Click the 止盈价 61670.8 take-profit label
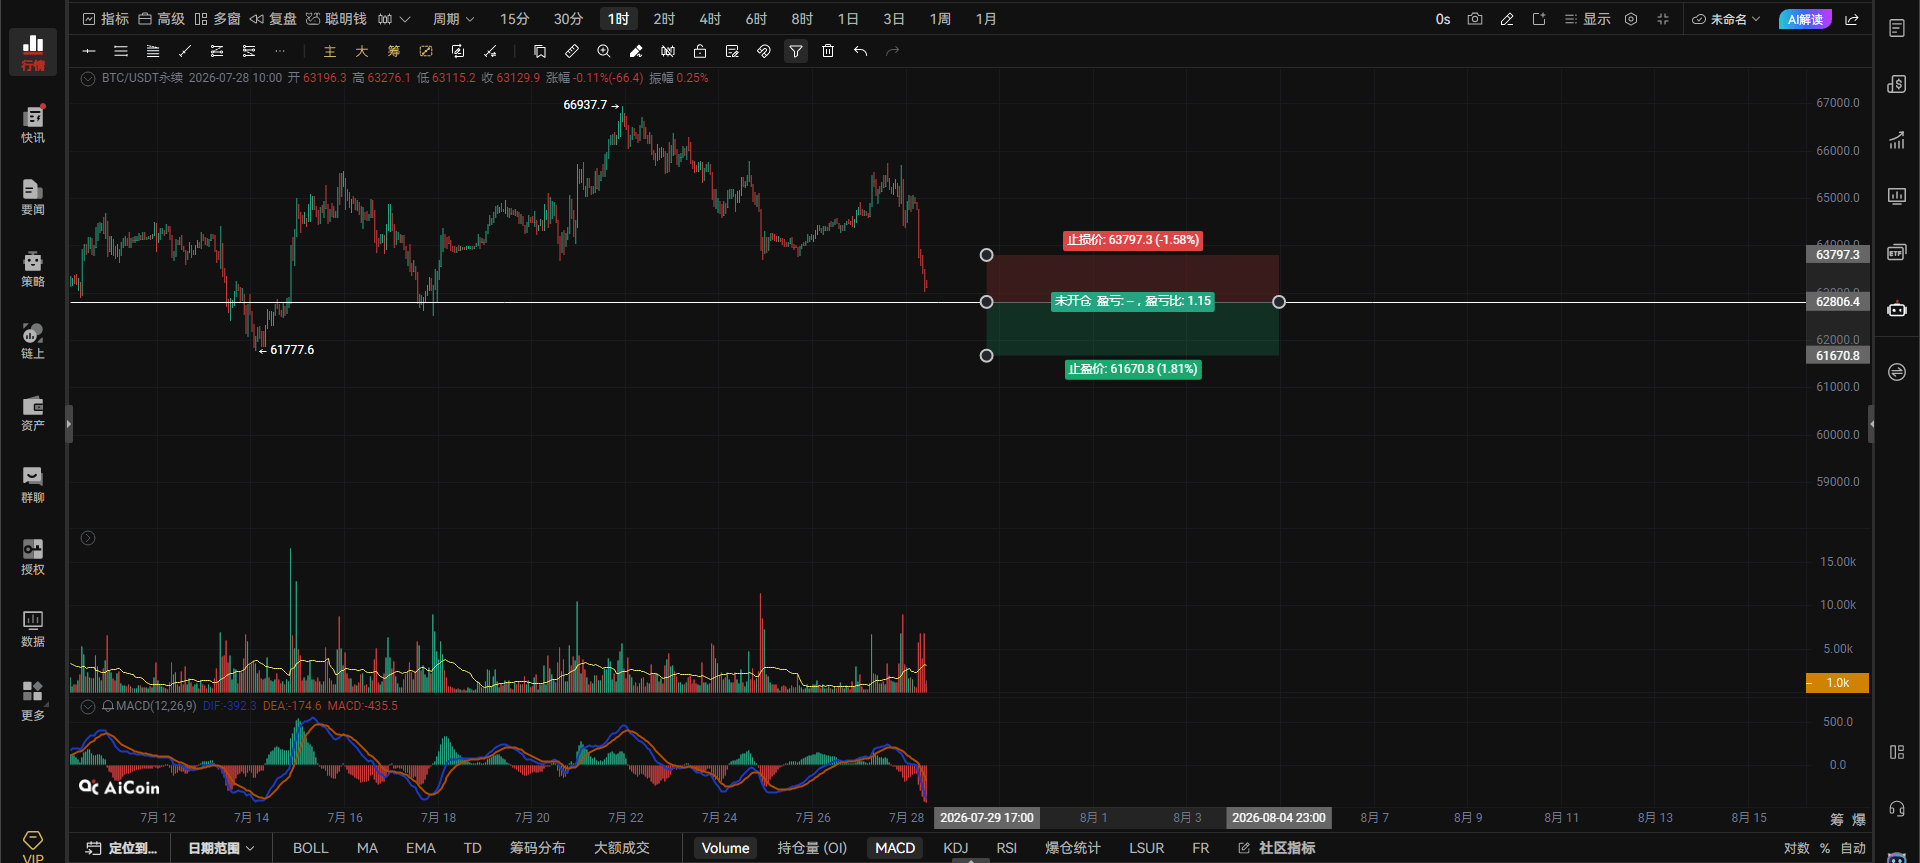Screen dimensions: 1920x863 [x=1133, y=369]
